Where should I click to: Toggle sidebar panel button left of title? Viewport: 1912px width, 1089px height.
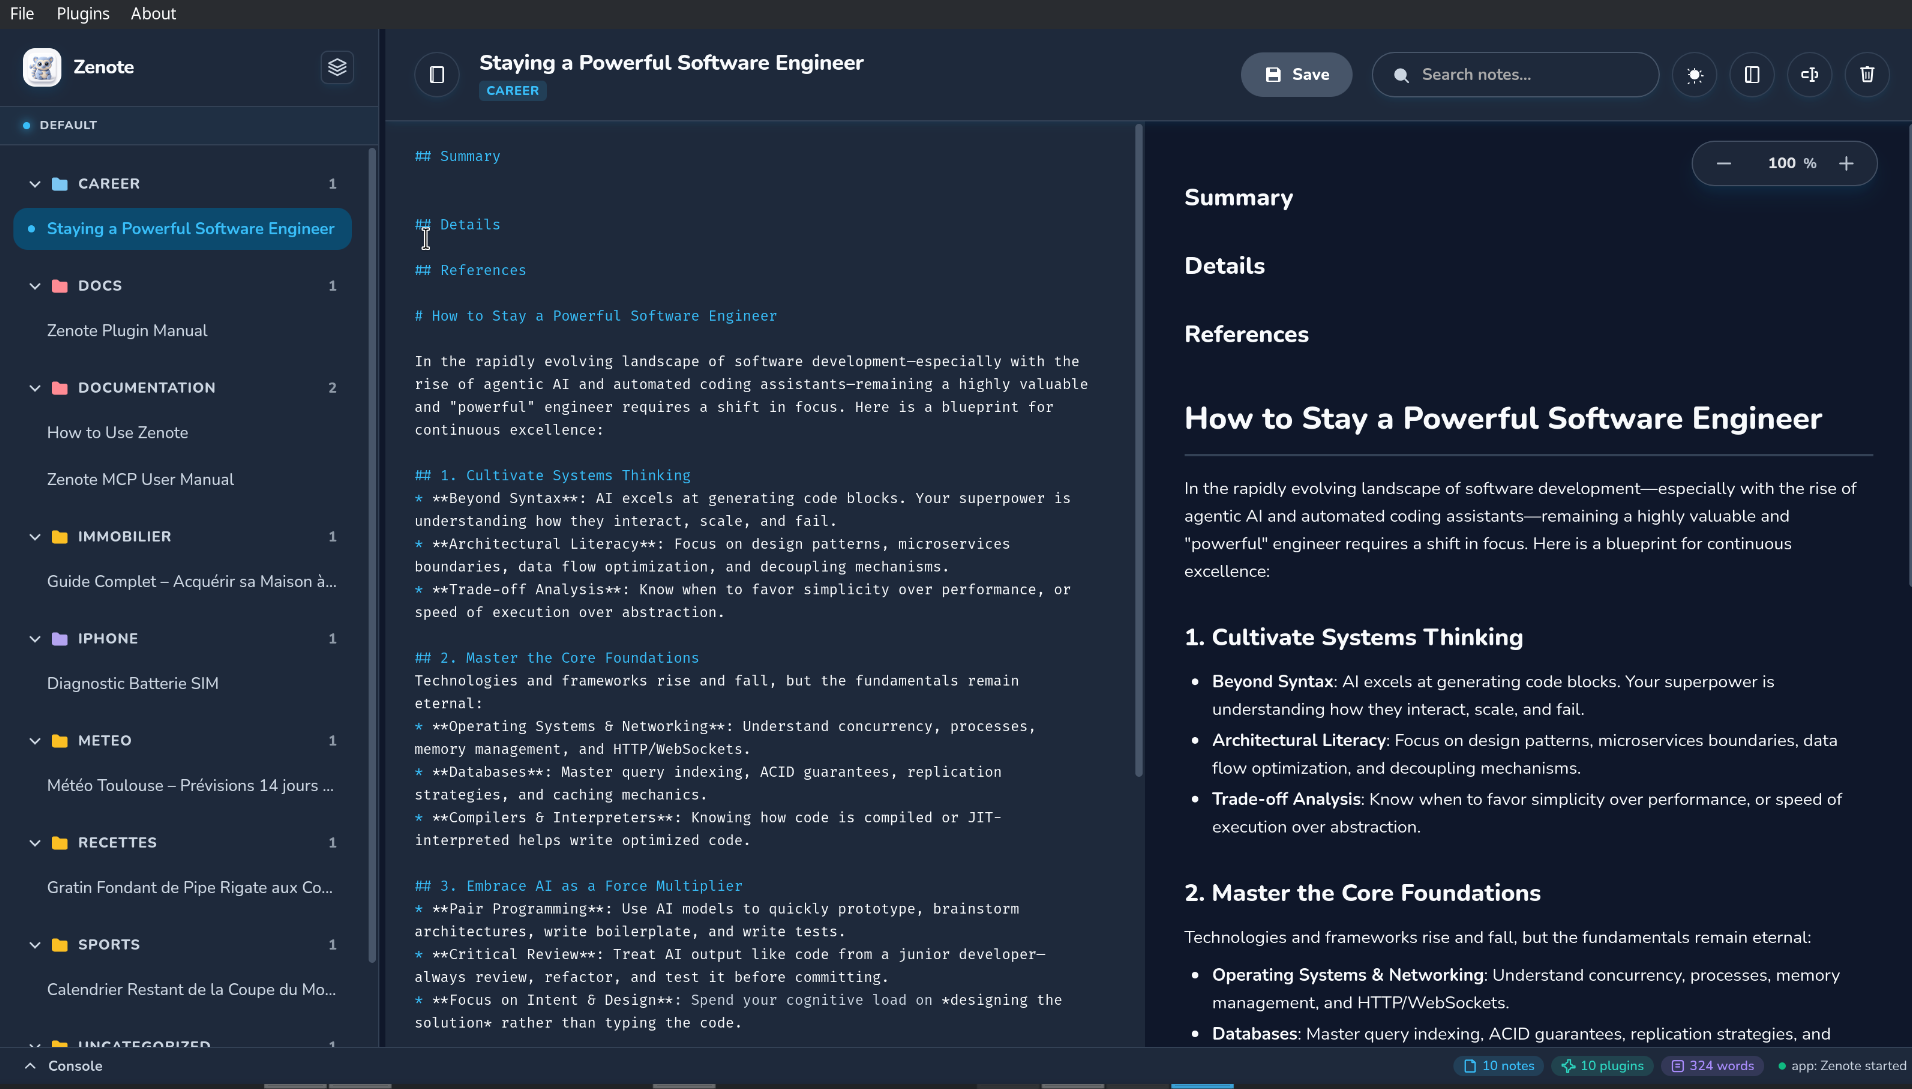pyautogui.click(x=437, y=75)
